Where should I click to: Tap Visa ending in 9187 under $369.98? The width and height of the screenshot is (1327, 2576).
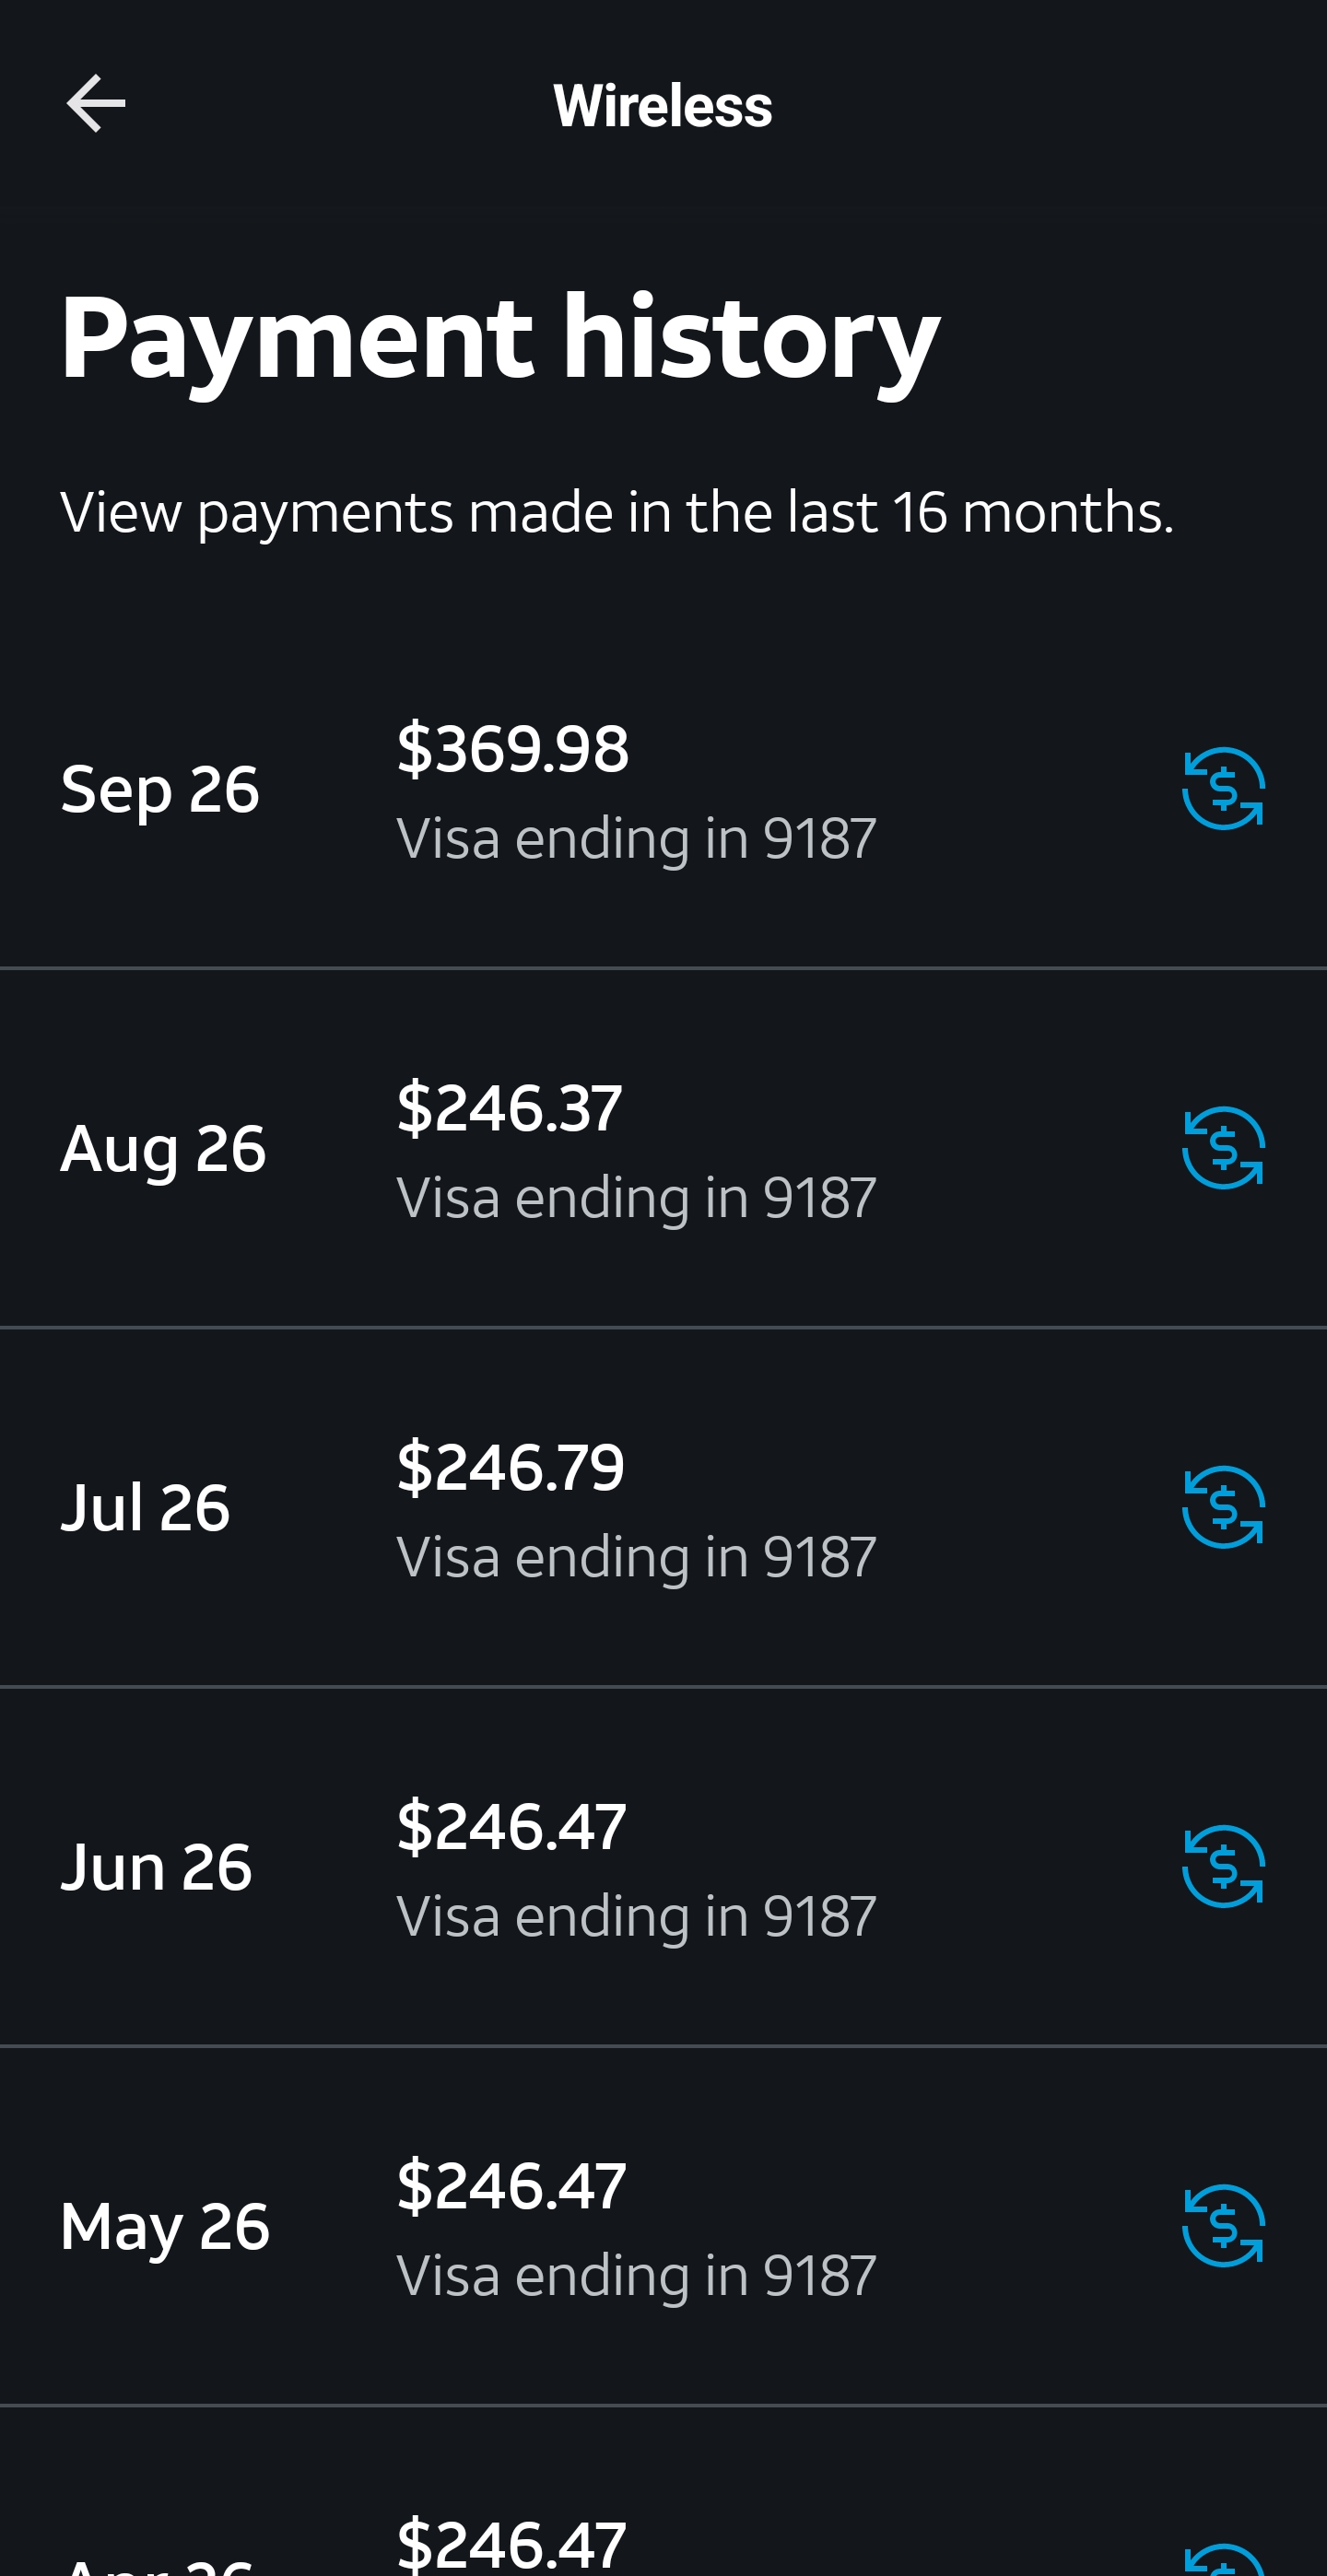636,838
